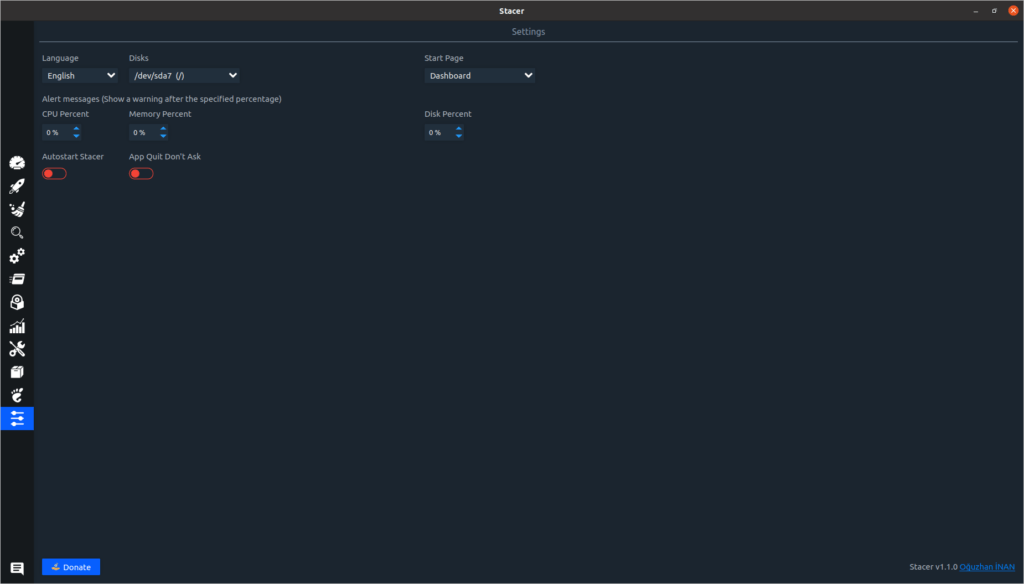
Task: Maximize the Stacer window
Action: (995, 10)
